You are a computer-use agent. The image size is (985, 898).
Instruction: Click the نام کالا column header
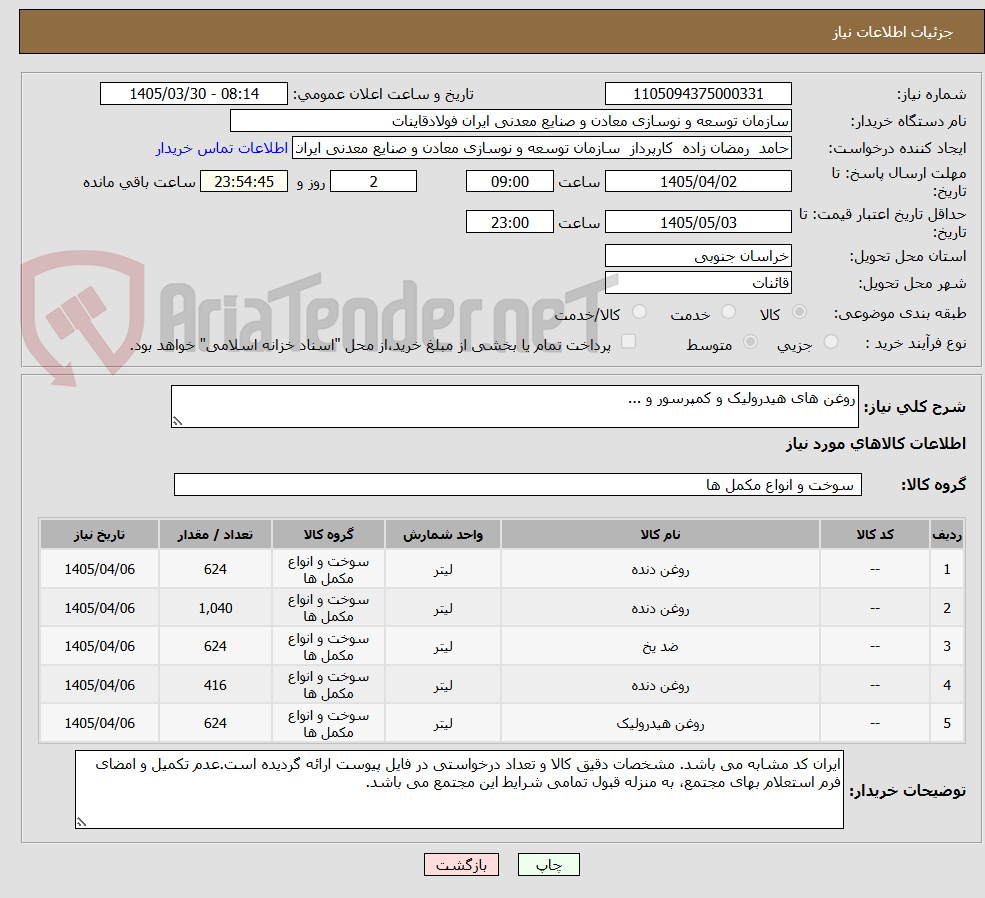(660, 534)
